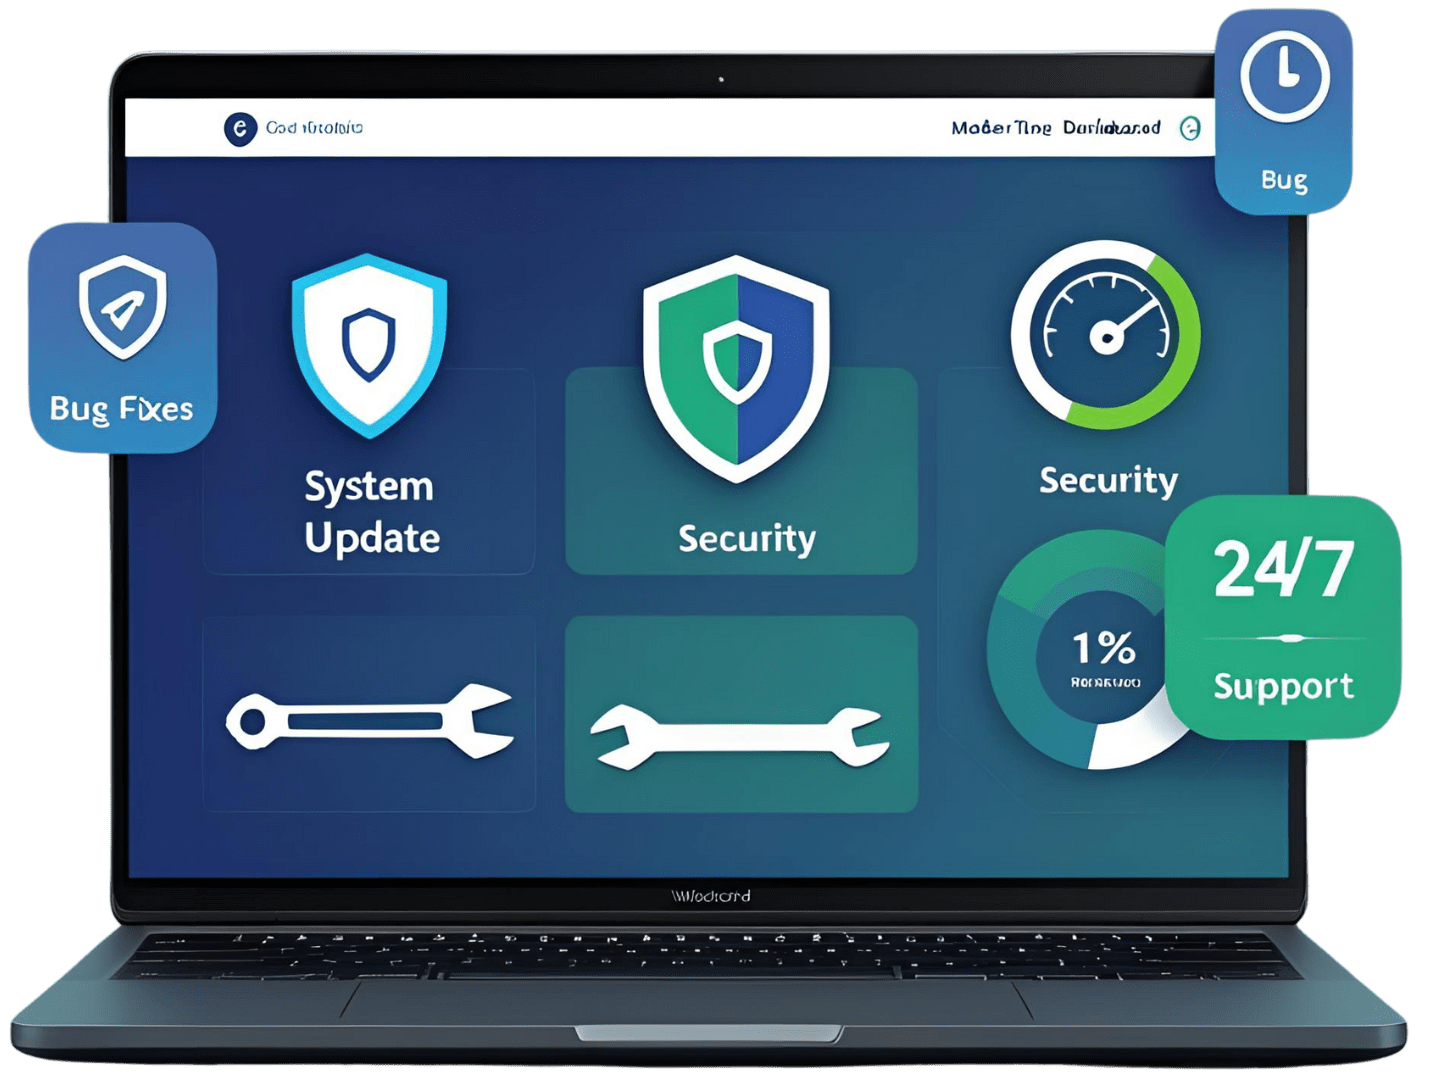1437x1080 pixels.
Task: Click the Bug Fixes label text
Action: (121, 409)
